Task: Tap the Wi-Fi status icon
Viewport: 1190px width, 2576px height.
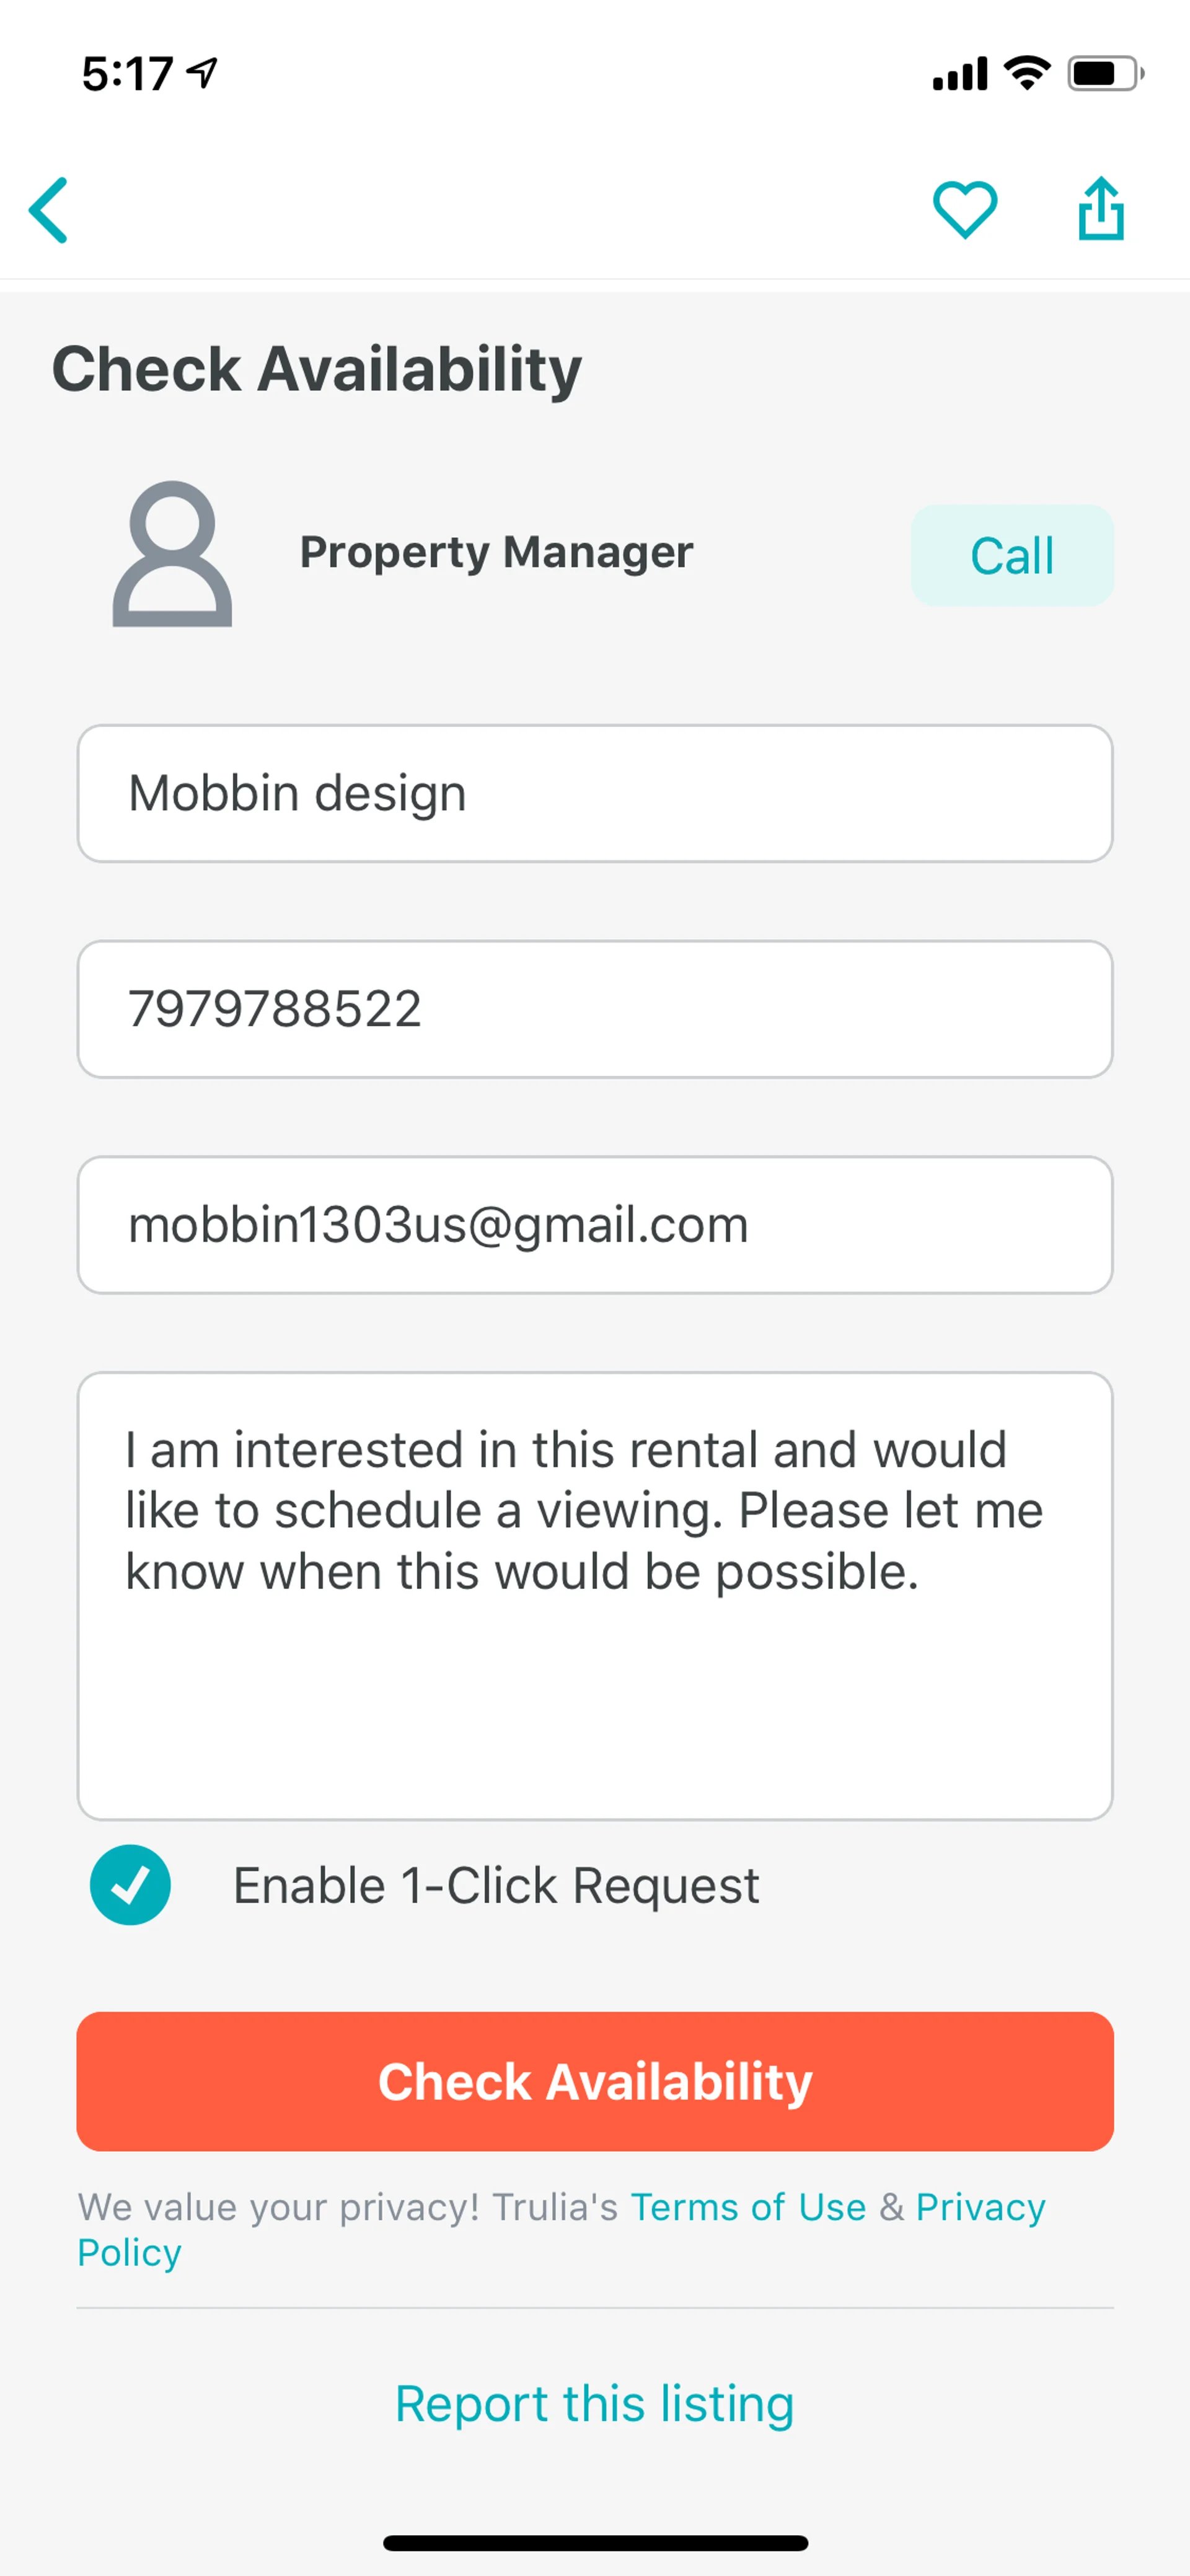Action: coord(1027,73)
